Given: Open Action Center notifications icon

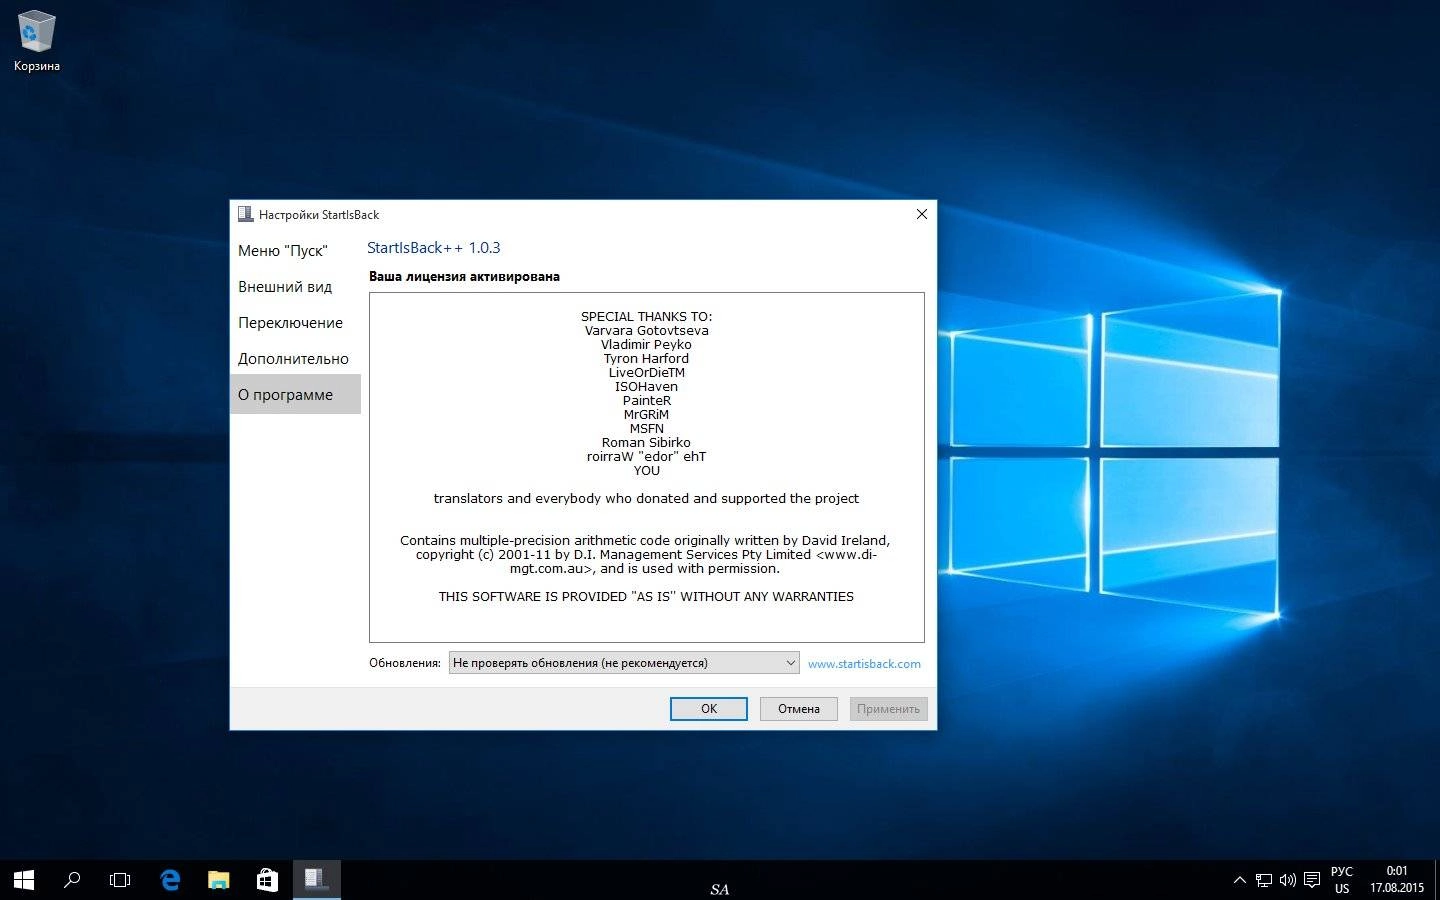Looking at the screenshot, I should click(x=1312, y=880).
